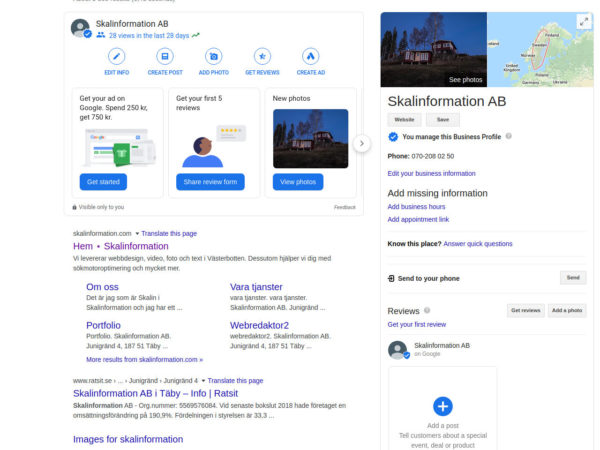Click Add appointment link
600x450 pixels.
[418, 219]
